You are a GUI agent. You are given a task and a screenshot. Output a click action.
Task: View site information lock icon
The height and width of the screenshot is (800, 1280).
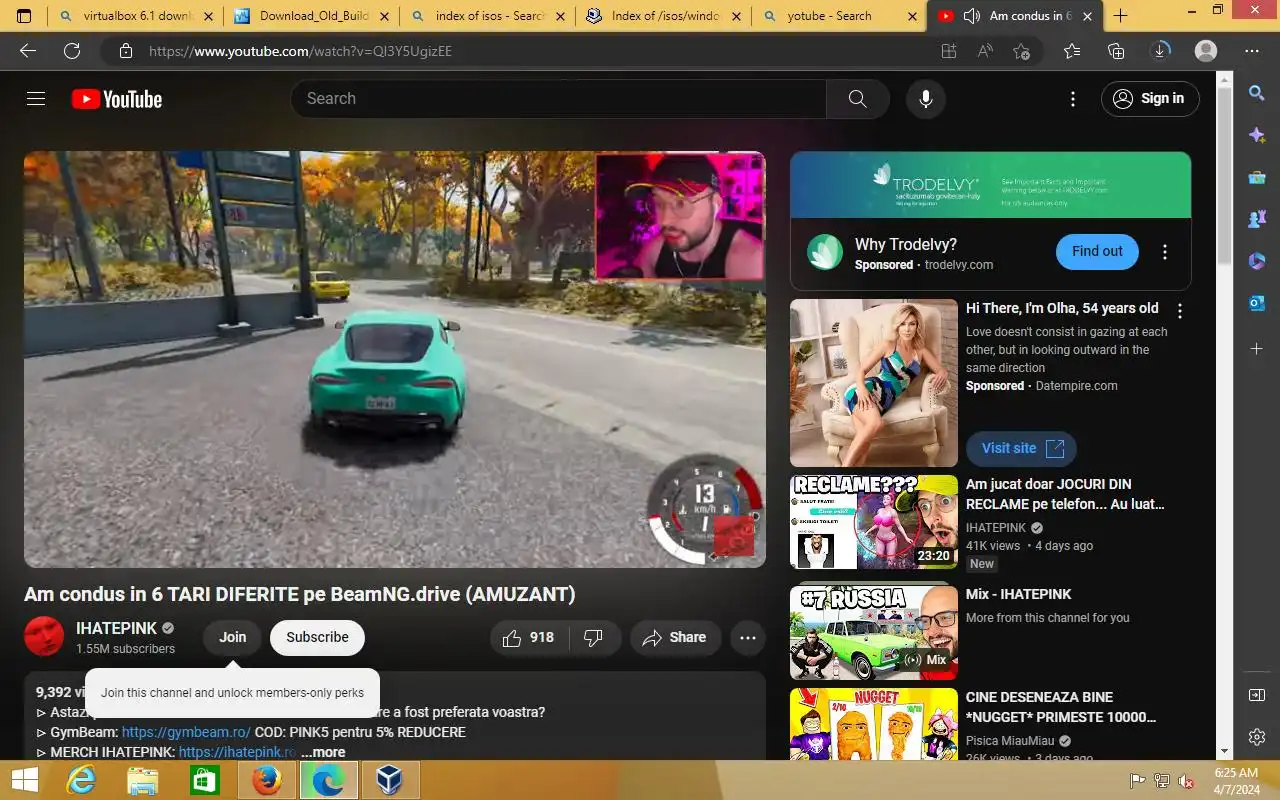125,51
